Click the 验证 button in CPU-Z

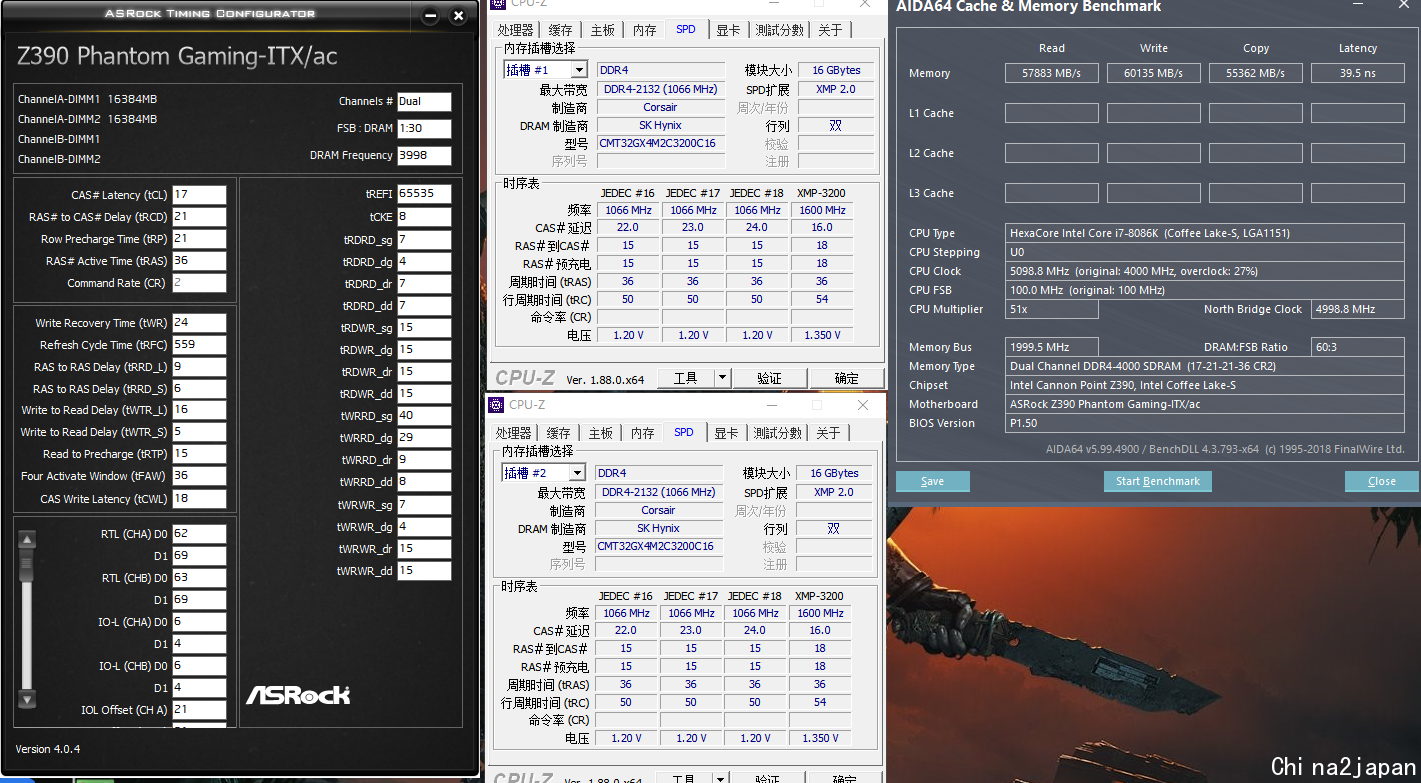[x=769, y=378]
